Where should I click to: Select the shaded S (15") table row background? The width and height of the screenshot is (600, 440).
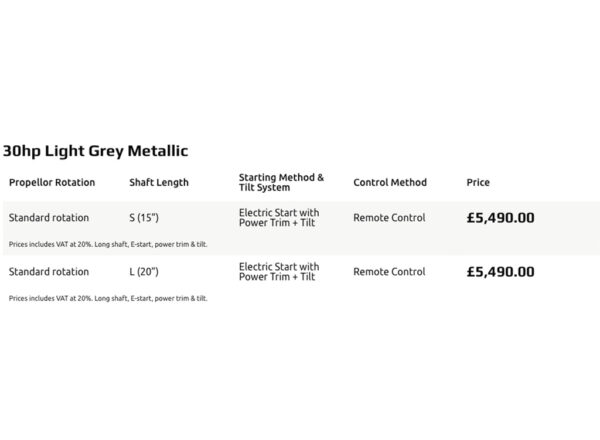click(x=302, y=228)
